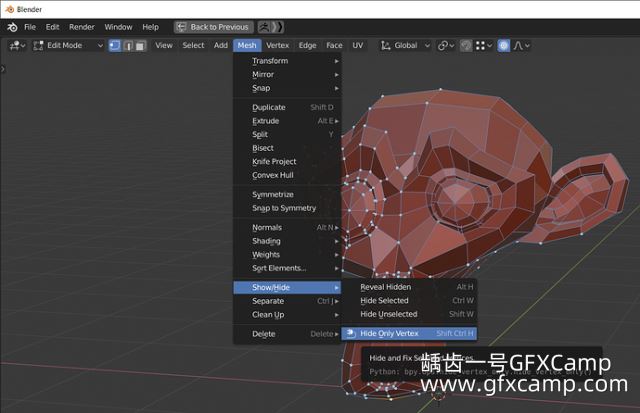640x413 pixels.
Task: Expand the Separate submenu
Action: [x=287, y=301]
